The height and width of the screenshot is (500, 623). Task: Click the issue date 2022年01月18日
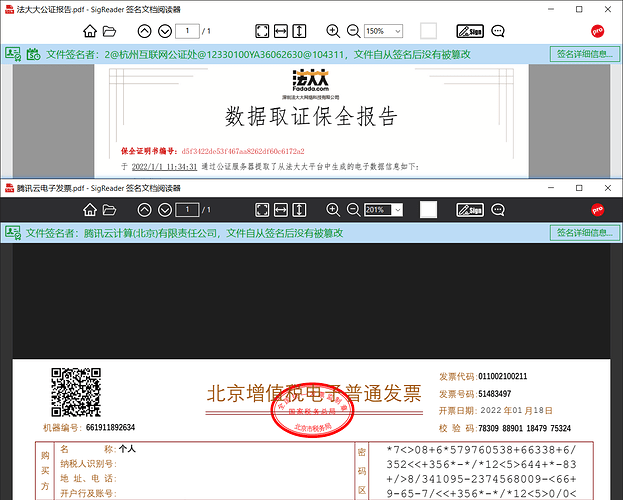[x=516, y=411]
